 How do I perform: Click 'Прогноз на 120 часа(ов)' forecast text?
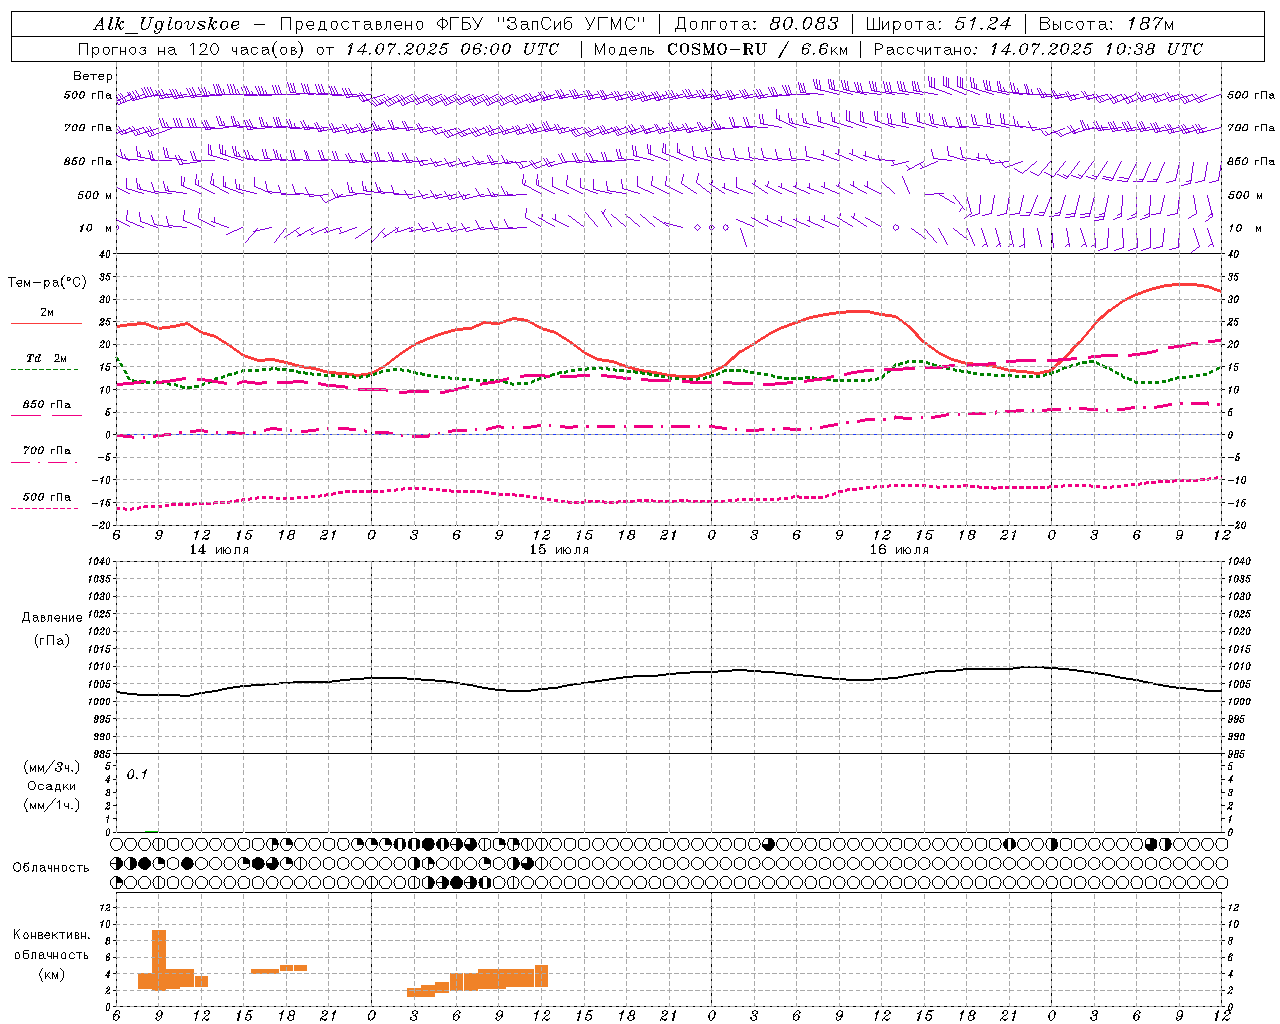coord(192,49)
